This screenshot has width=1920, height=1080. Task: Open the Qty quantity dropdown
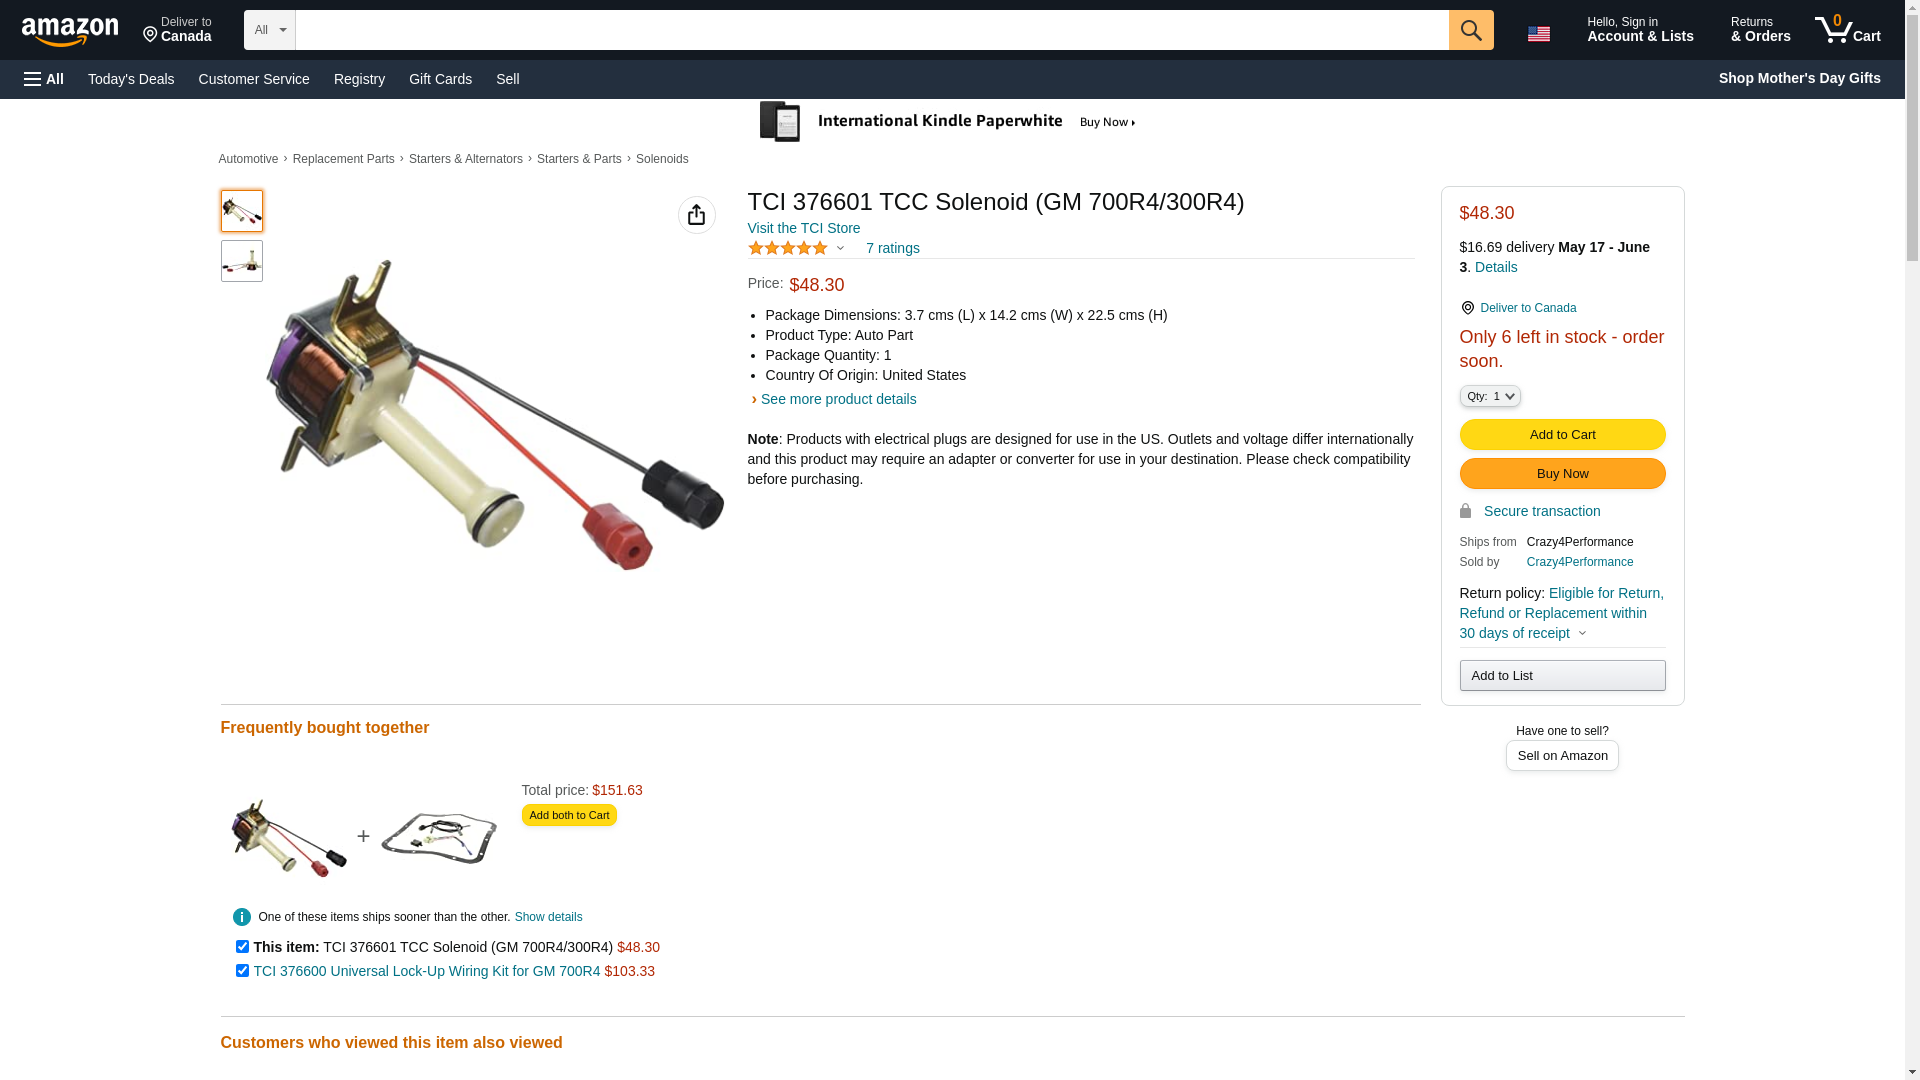(1489, 396)
